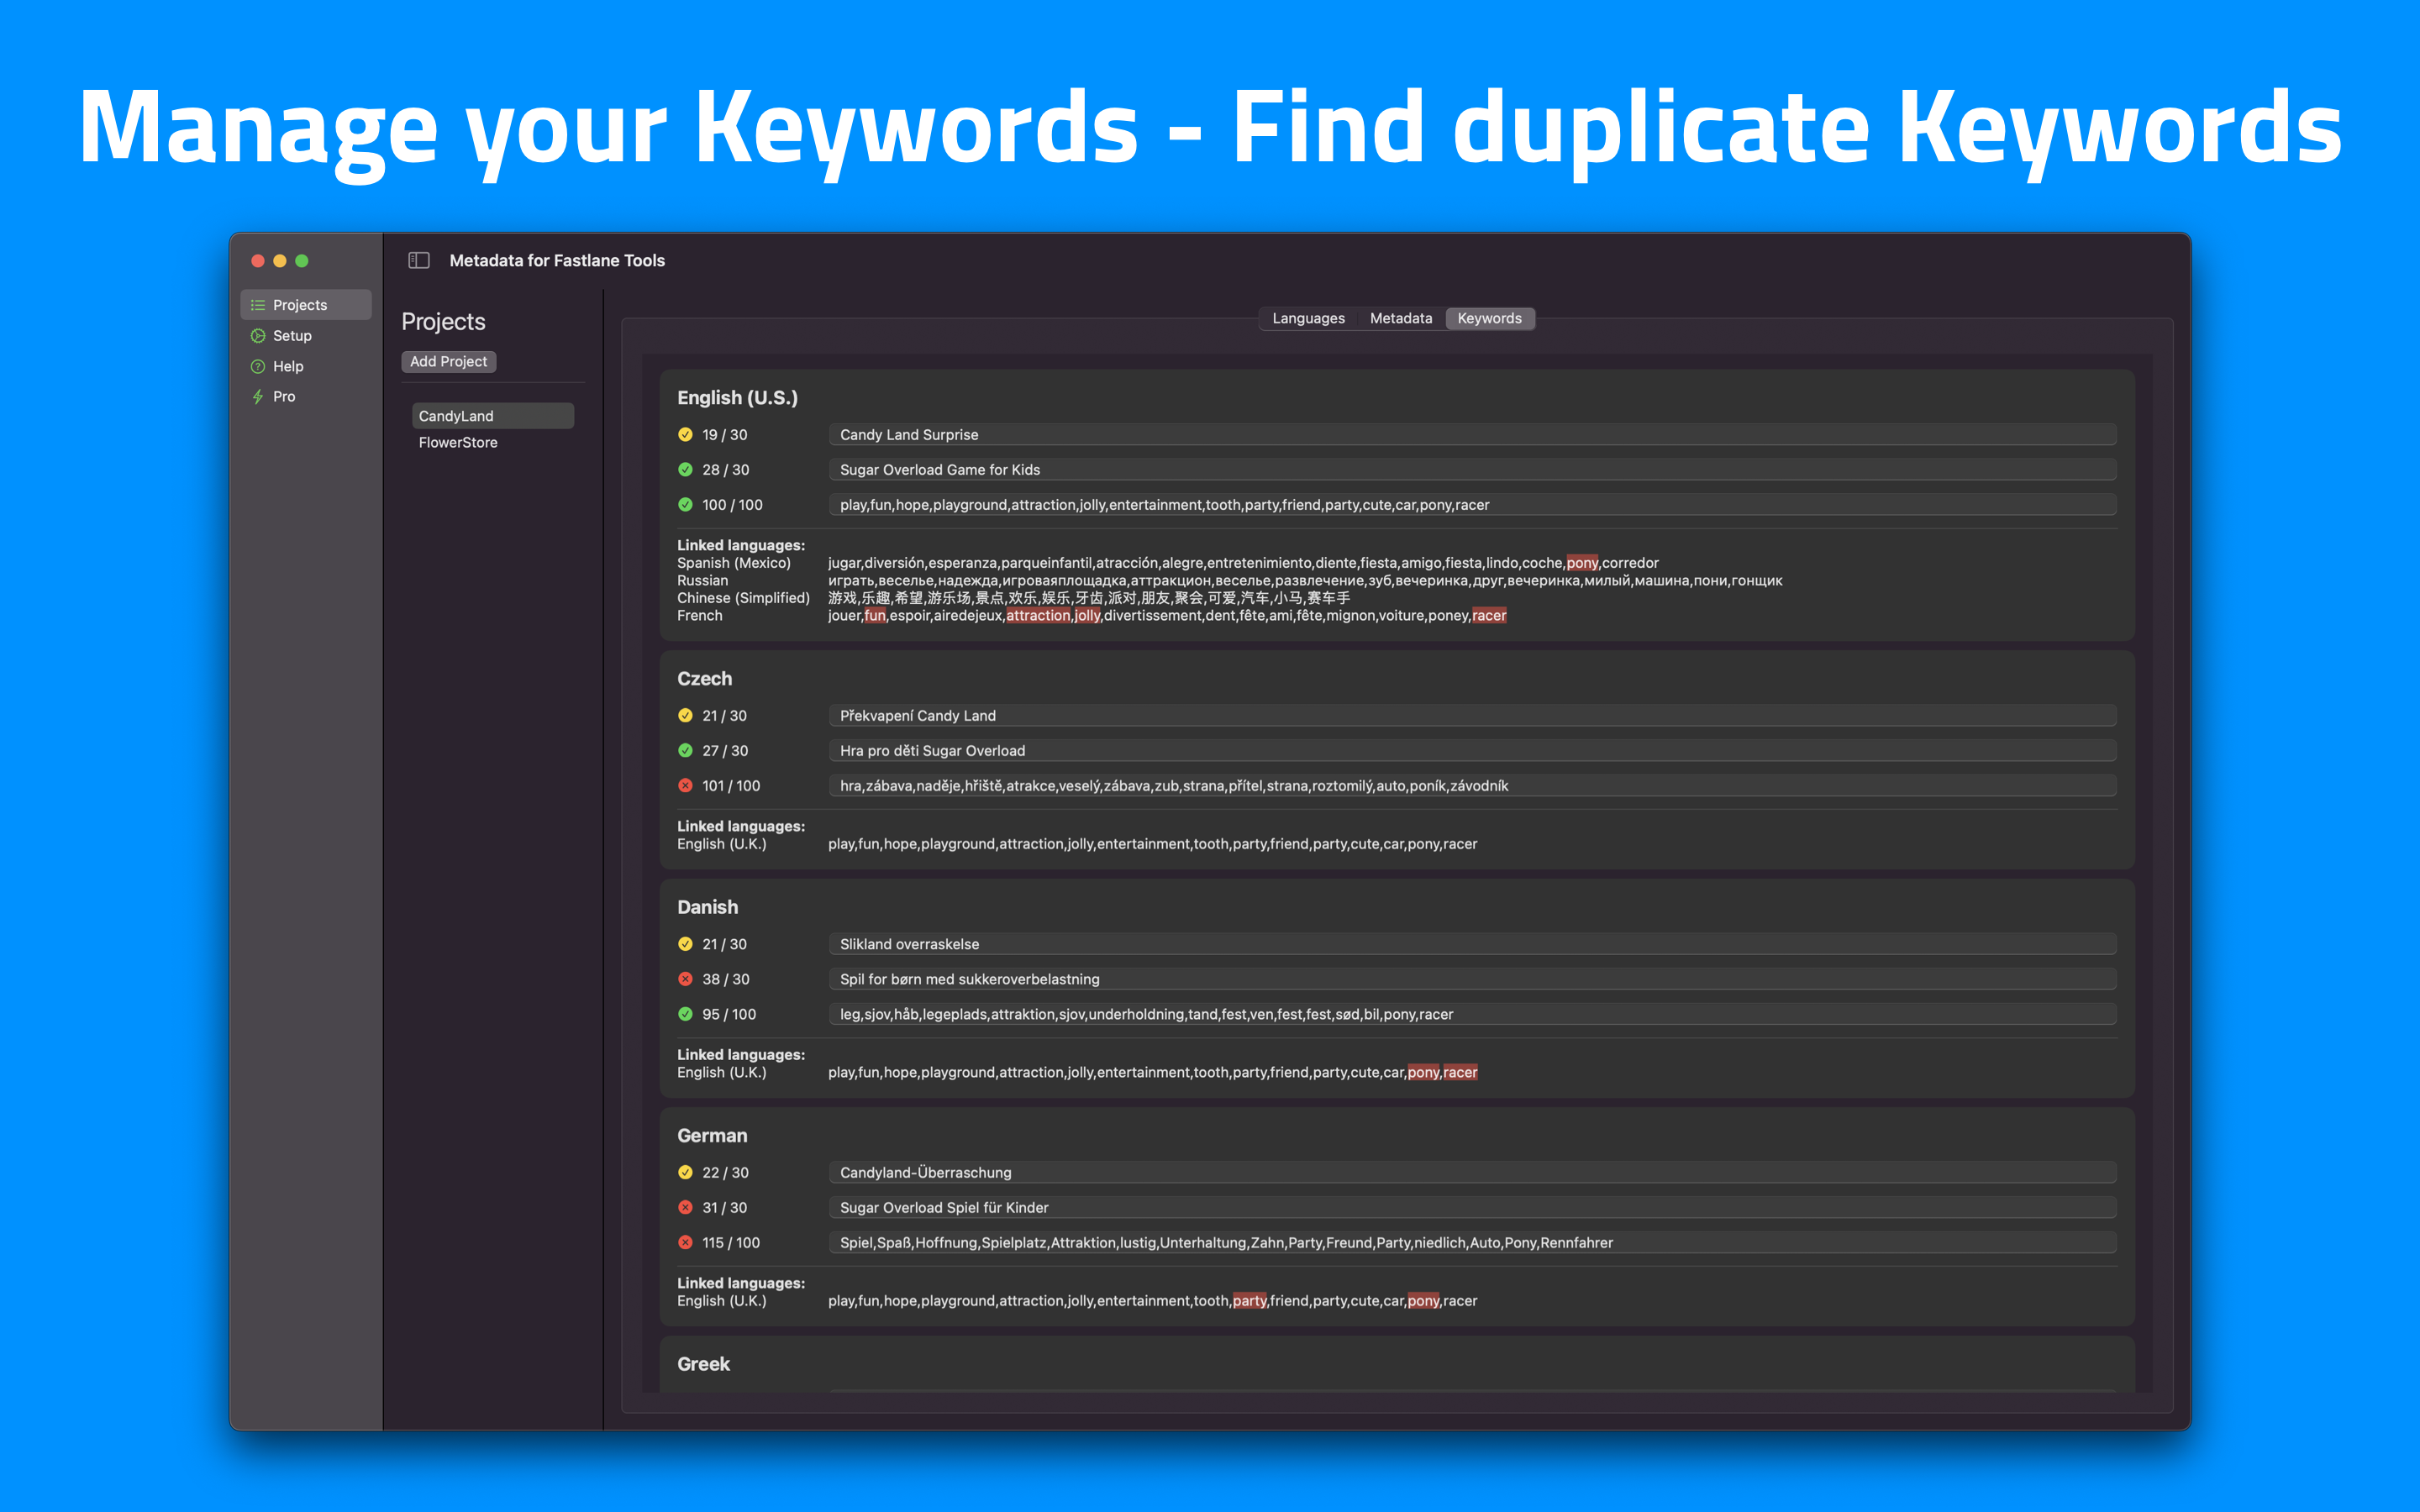
Task: Click yellow status icon in Czech 21 / 30 row
Action: (685, 715)
